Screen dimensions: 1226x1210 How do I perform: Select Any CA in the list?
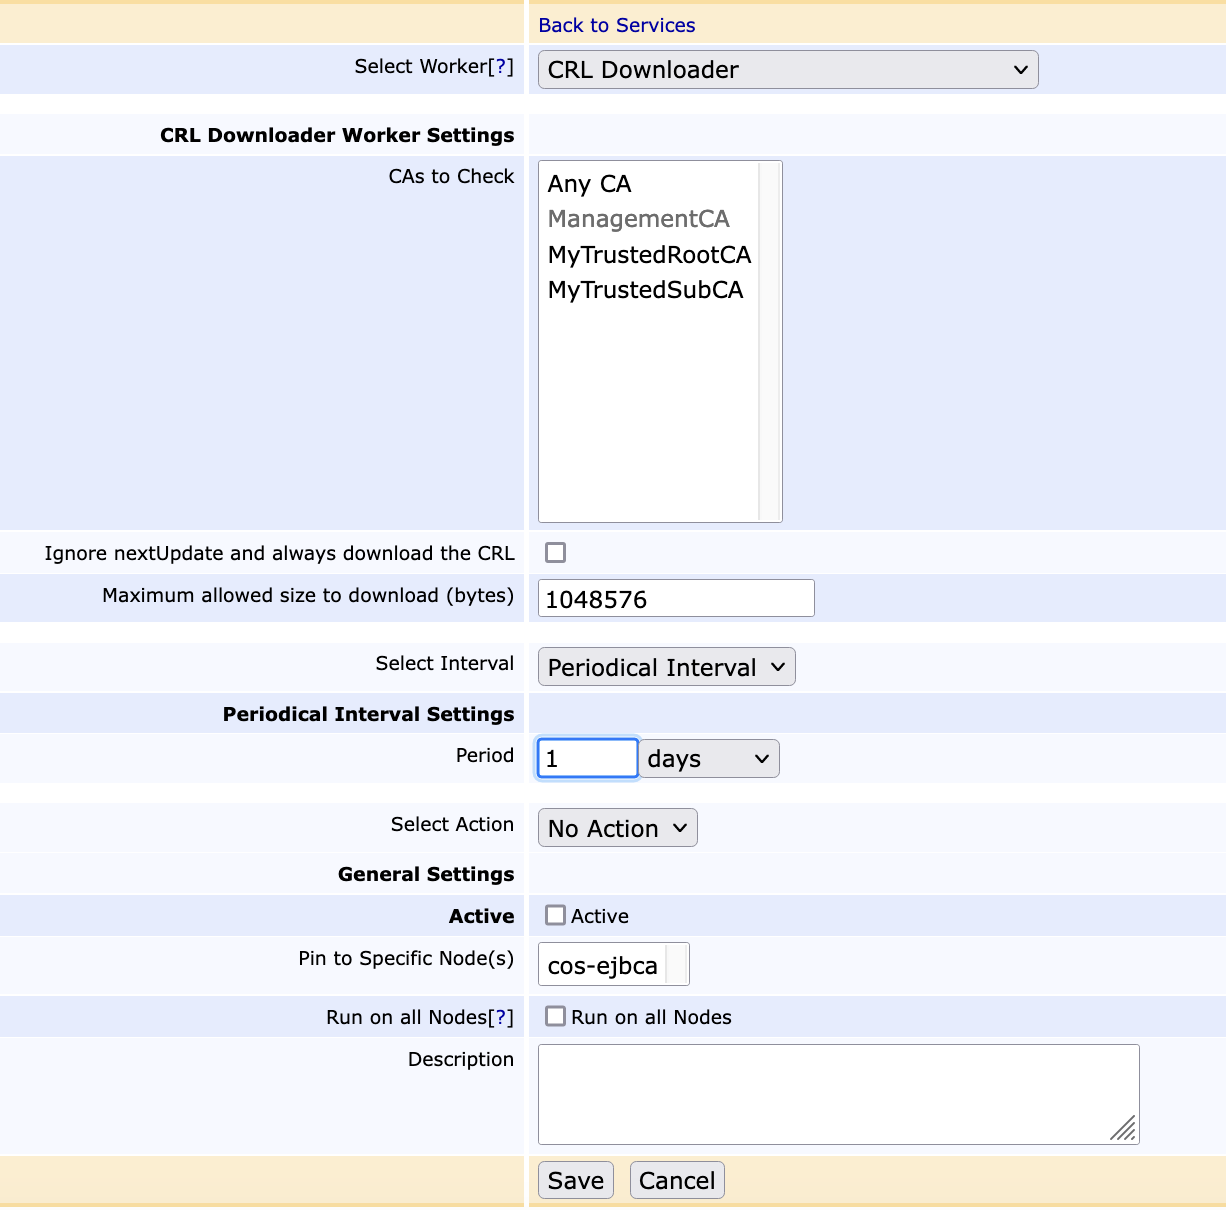pyautogui.click(x=589, y=184)
